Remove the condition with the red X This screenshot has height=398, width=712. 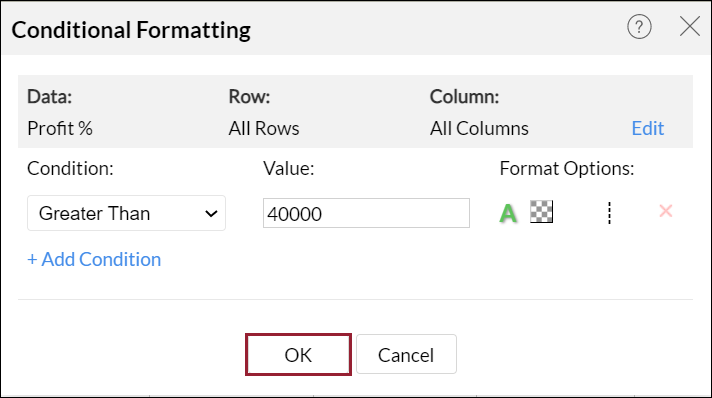pyautogui.click(x=666, y=211)
